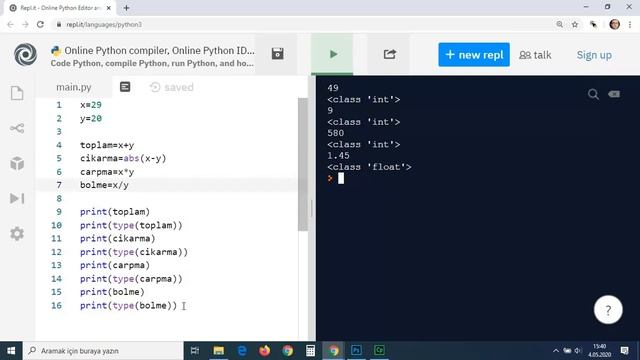Open Microsoft Edge from the taskbar
This screenshot has height=360, width=640.
click(242, 351)
